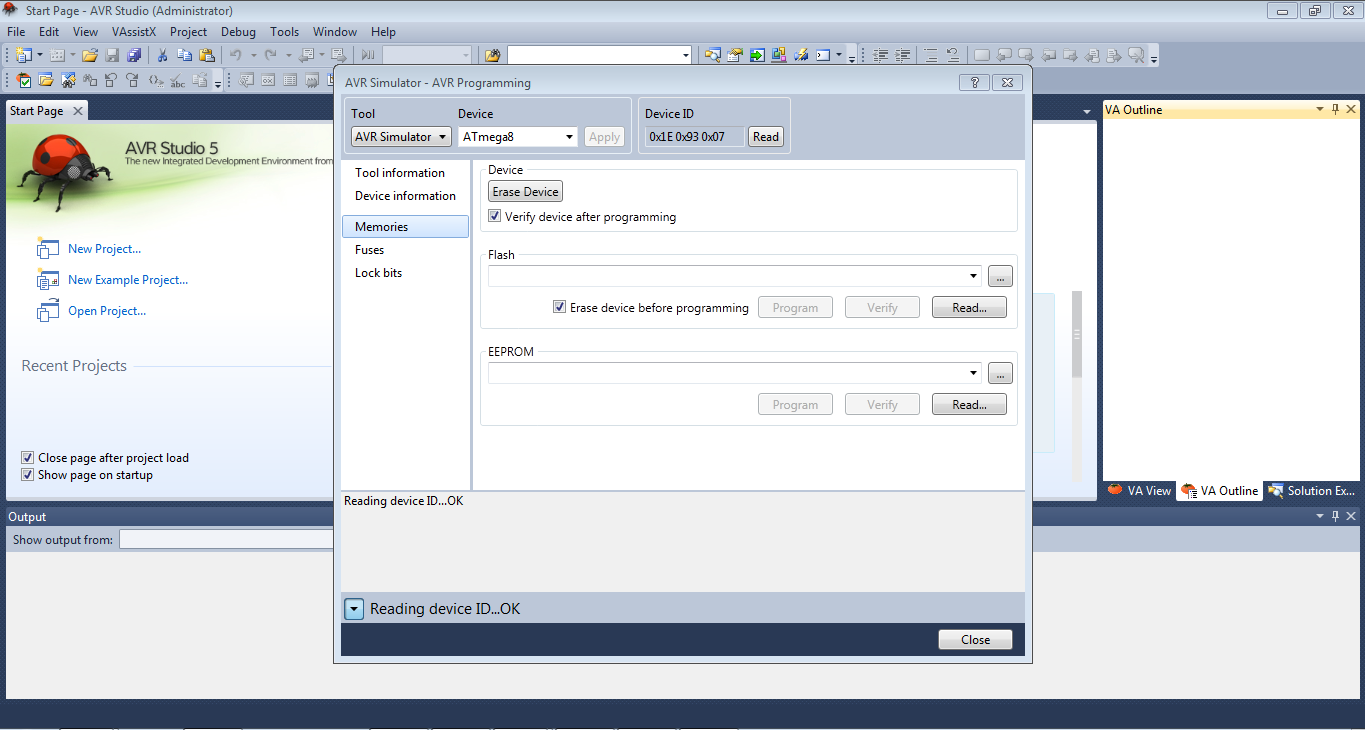Toggle Close page after project load
1365x730 pixels.
click(x=27, y=458)
